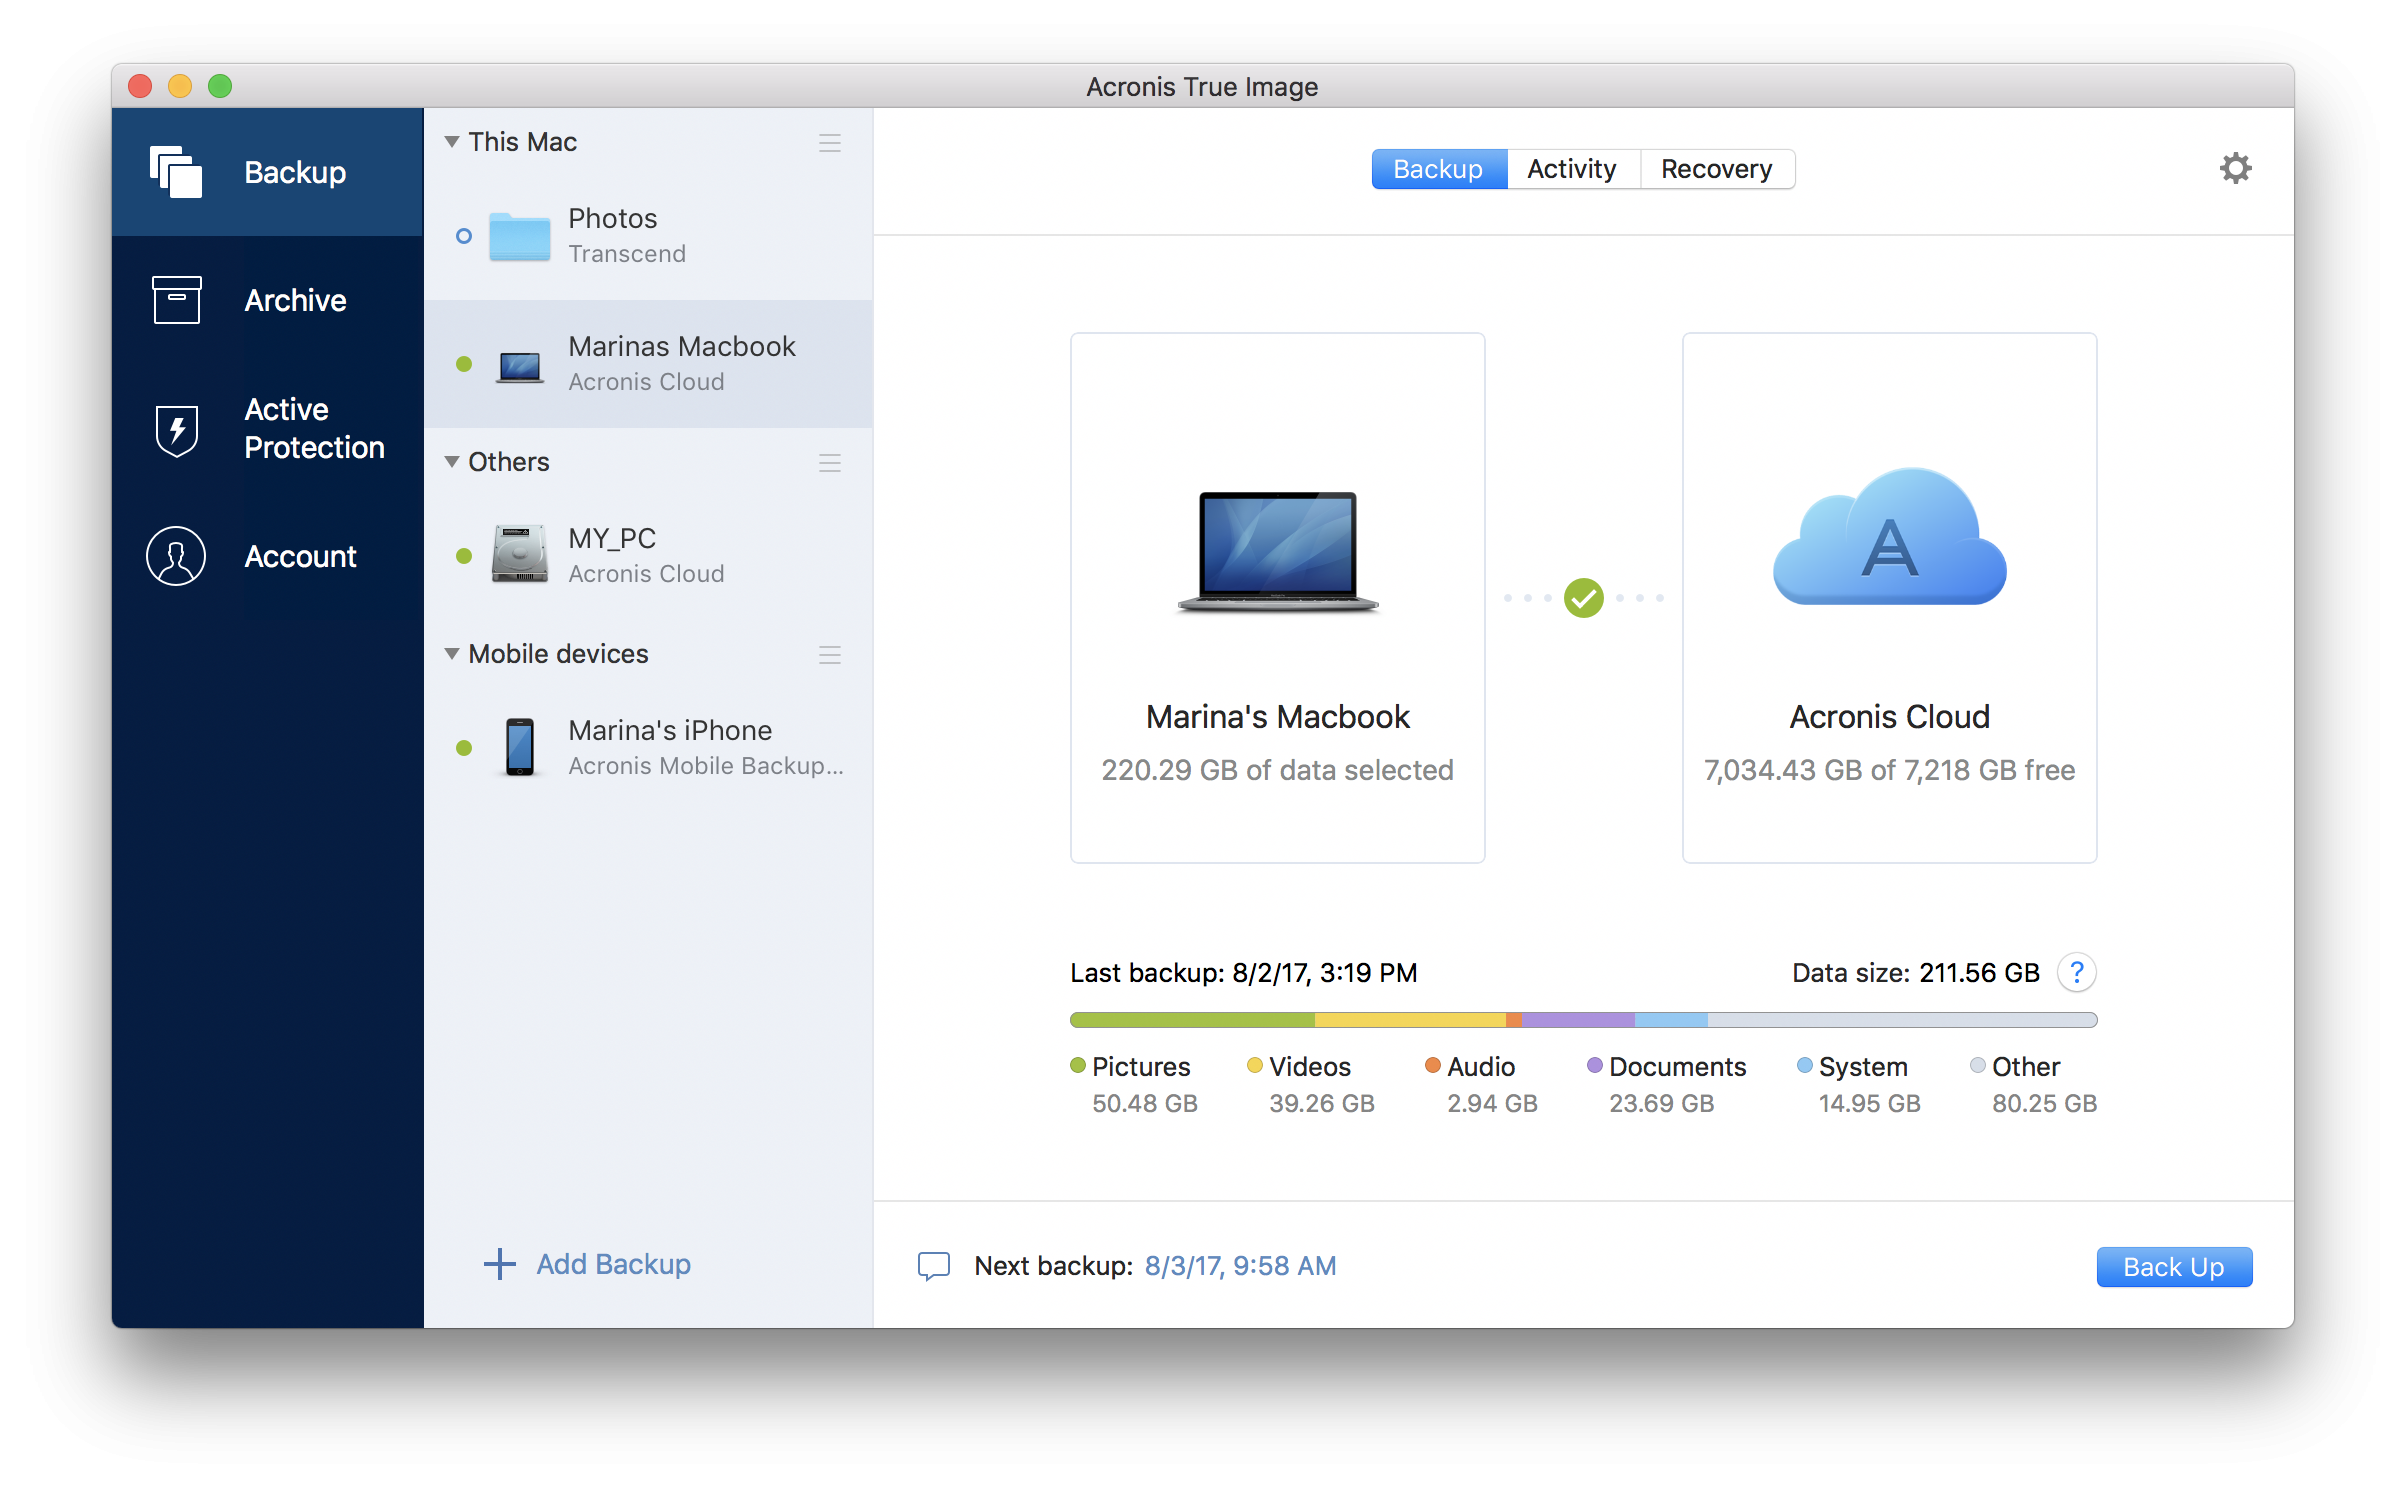This screenshot has height=1488, width=2406.
Task: Switch to the Recovery tab
Action: pyautogui.click(x=1716, y=169)
